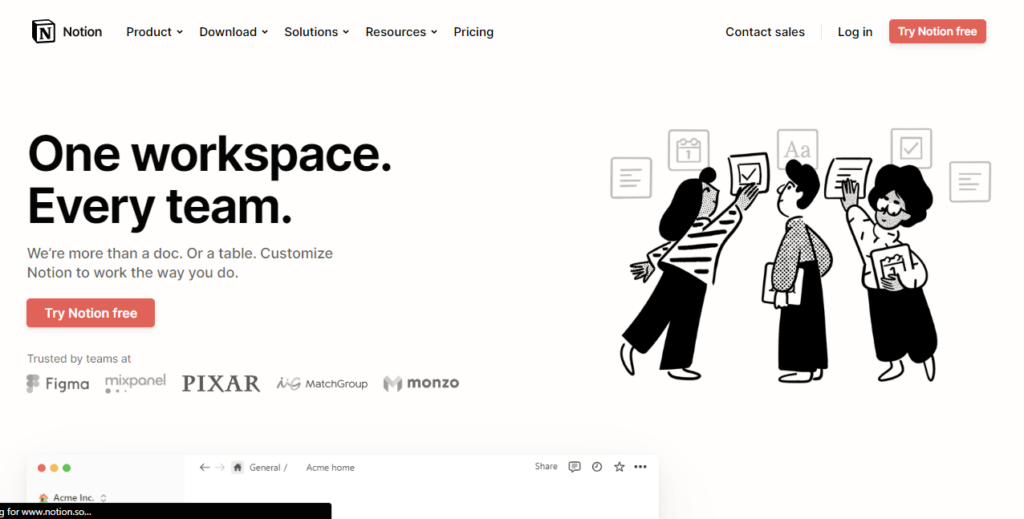Viewport: 1024px width, 519px height.
Task: Open the three-dots more options menu
Action: pyautogui.click(x=640, y=467)
